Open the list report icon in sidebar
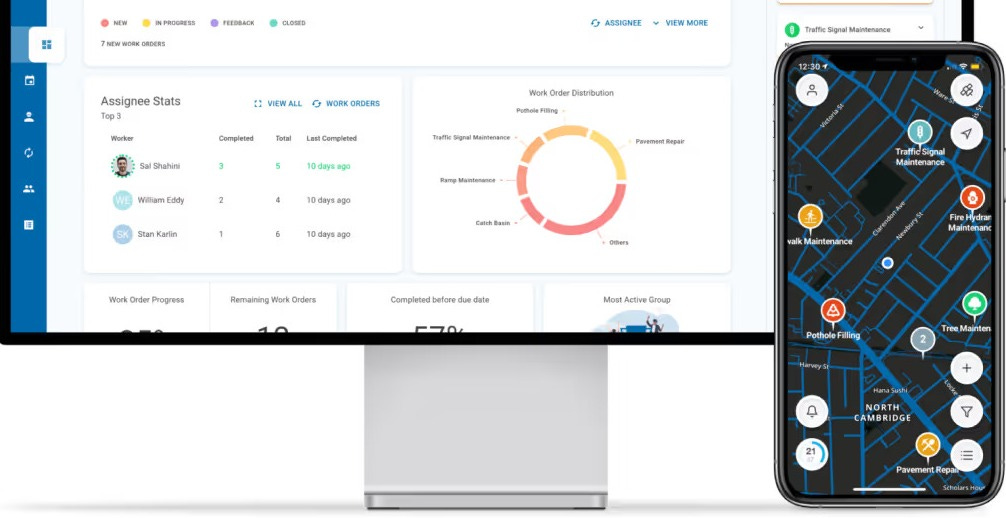This screenshot has height=518, width=1006. click(x=29, y=225)
